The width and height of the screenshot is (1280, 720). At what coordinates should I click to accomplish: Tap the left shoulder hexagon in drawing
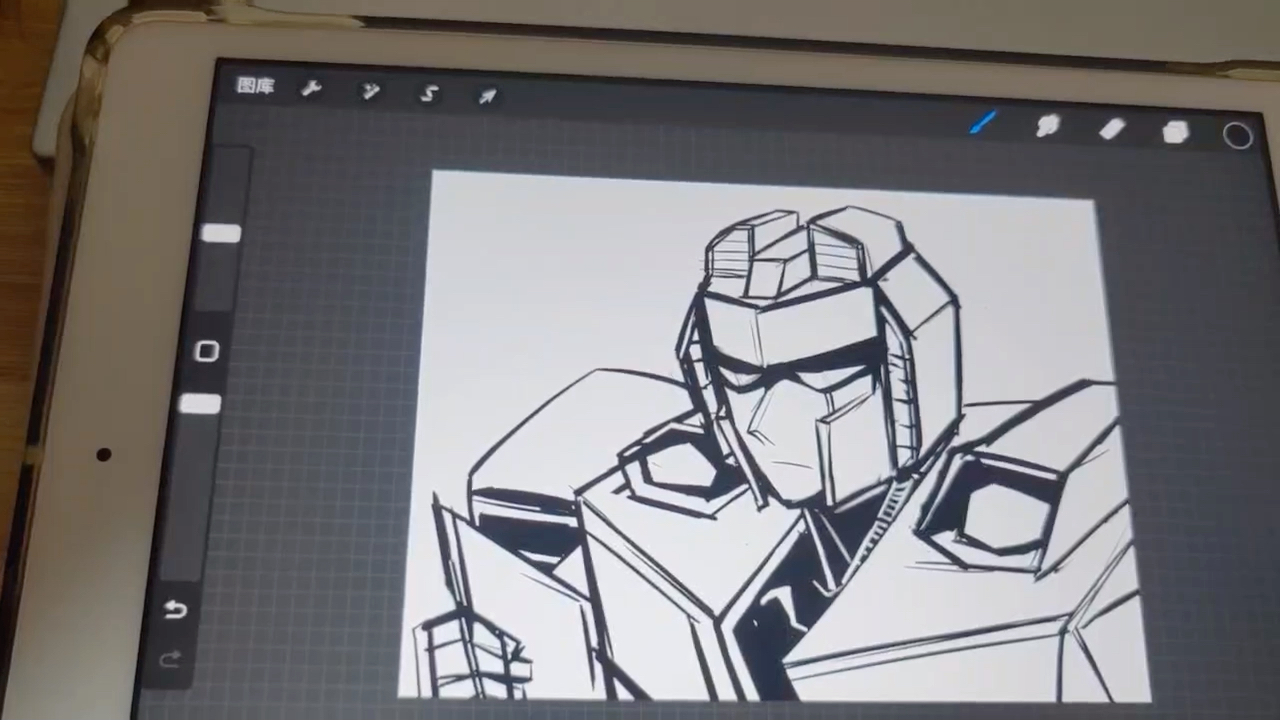click(x=672, y=470)
